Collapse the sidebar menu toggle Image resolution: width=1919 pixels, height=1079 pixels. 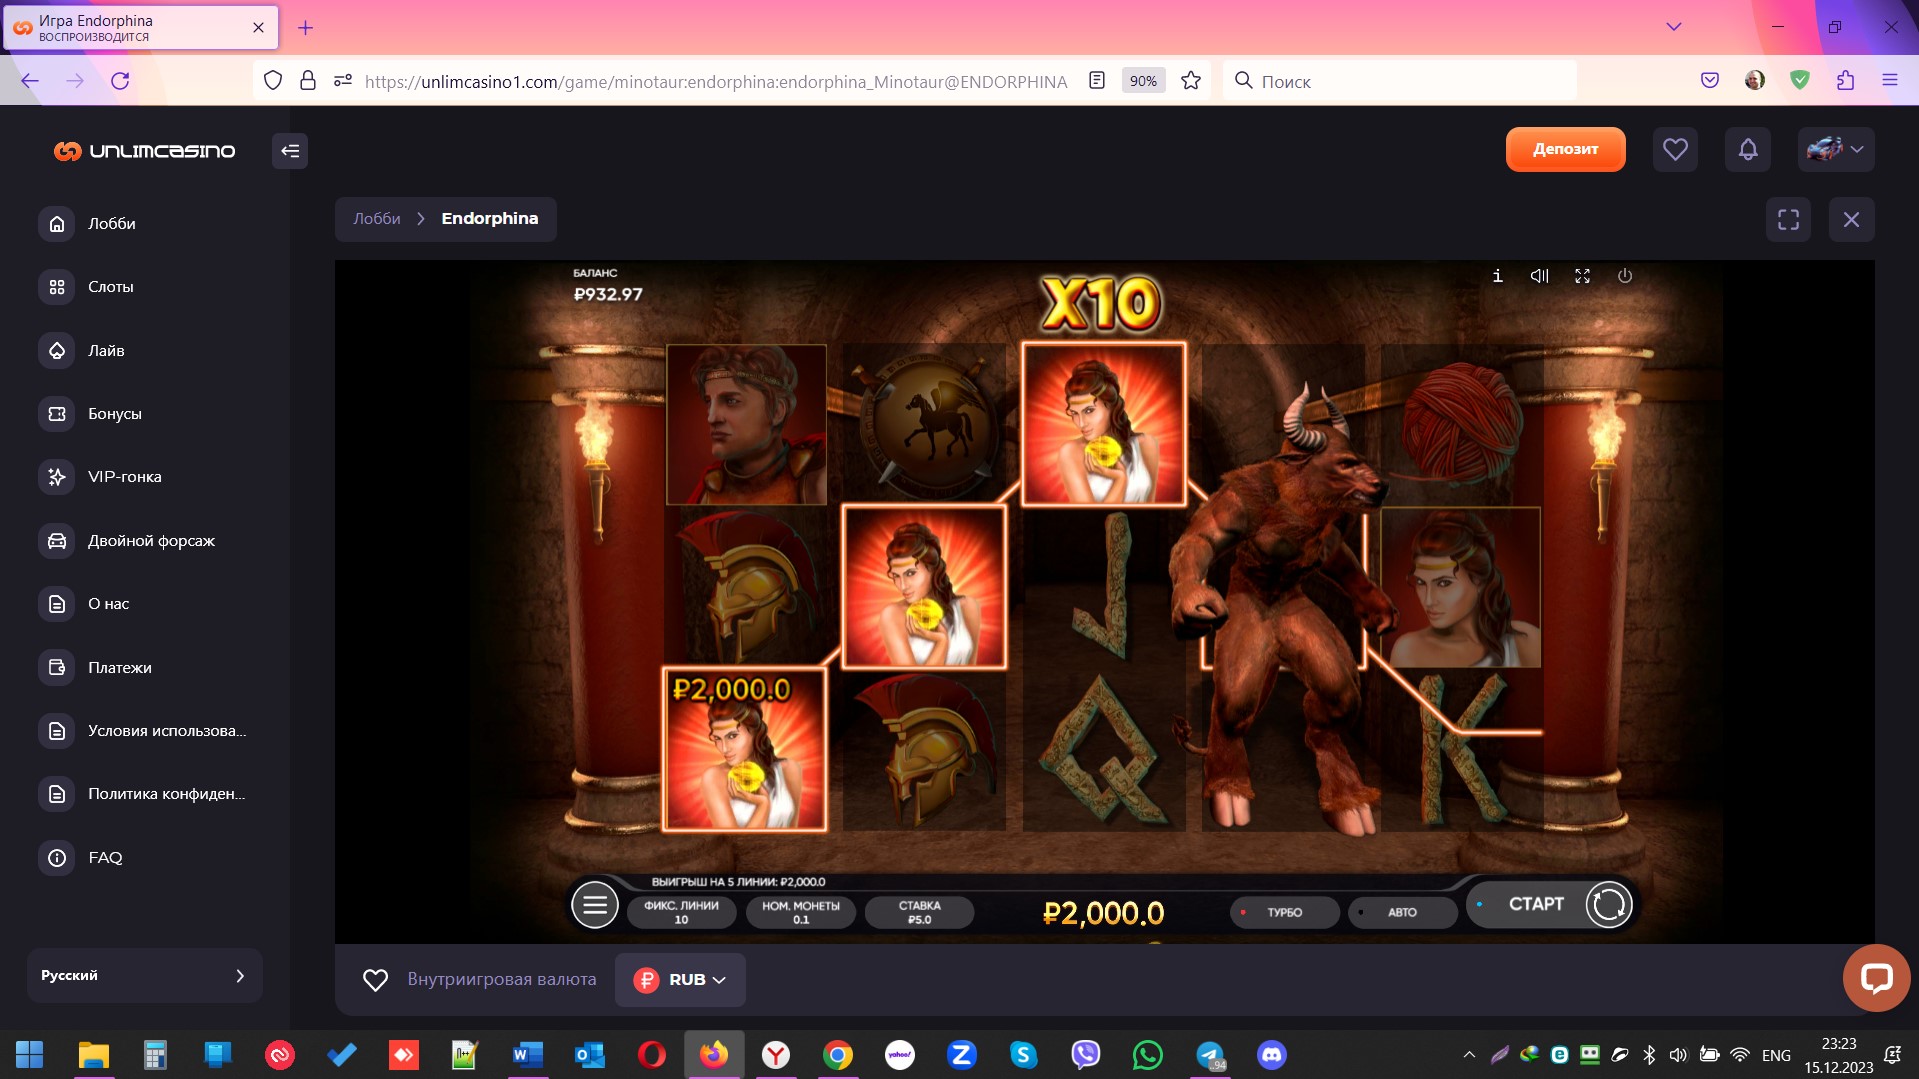pos(290,151)
